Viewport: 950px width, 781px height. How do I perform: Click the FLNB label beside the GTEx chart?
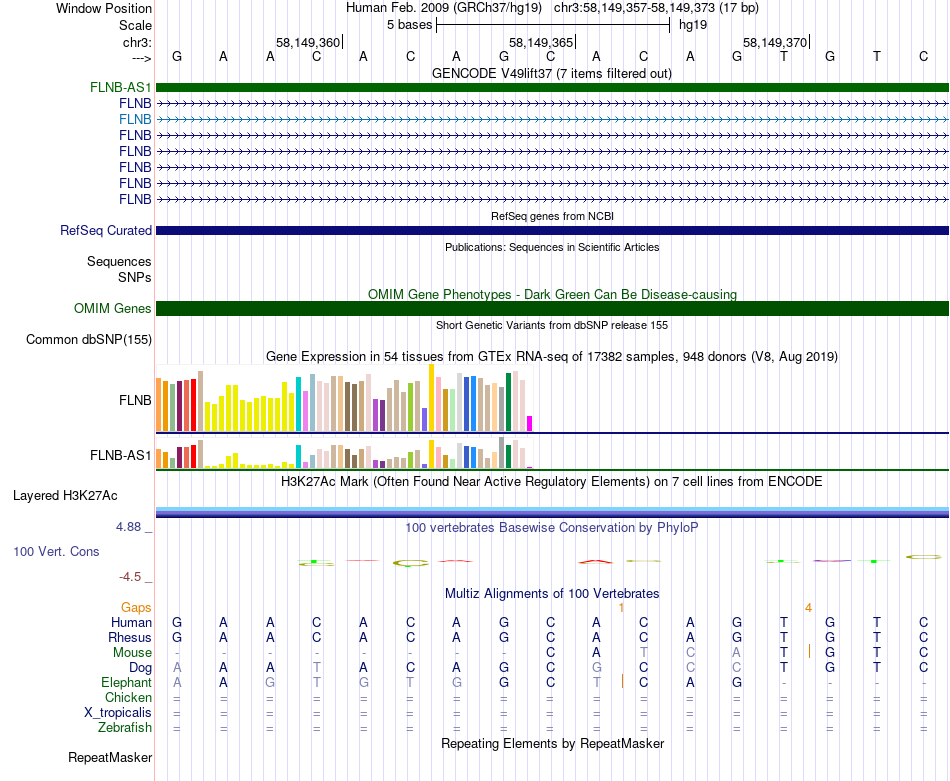(135, 400)
